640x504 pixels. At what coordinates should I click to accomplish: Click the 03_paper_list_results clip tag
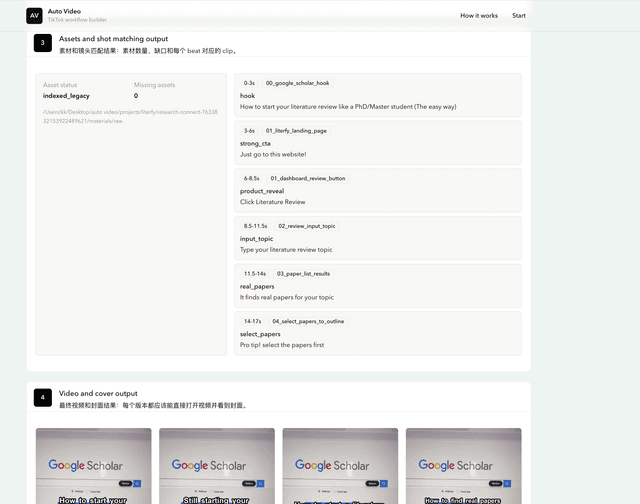coord(303,274)
